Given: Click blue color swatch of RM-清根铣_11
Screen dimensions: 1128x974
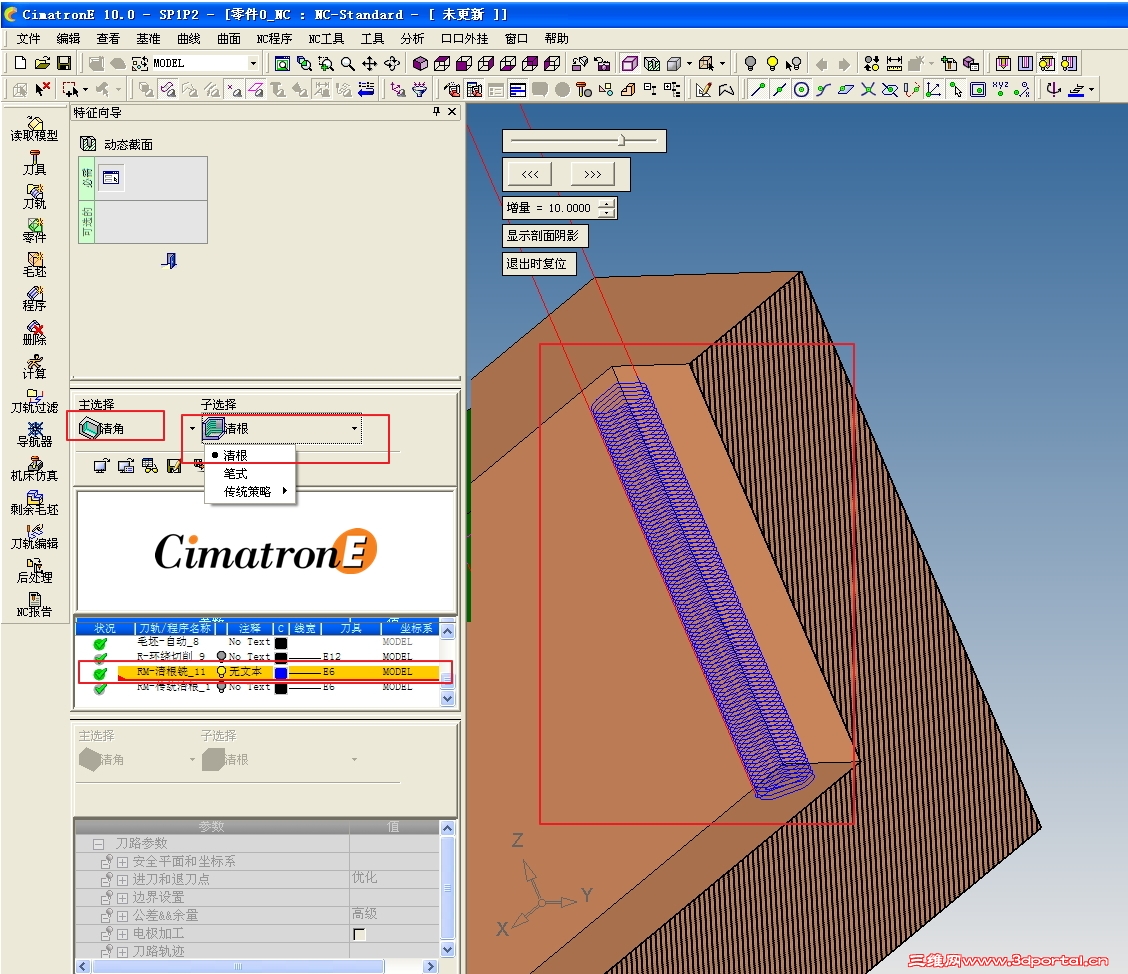Looking at the screenshot, I should (281, 673).
